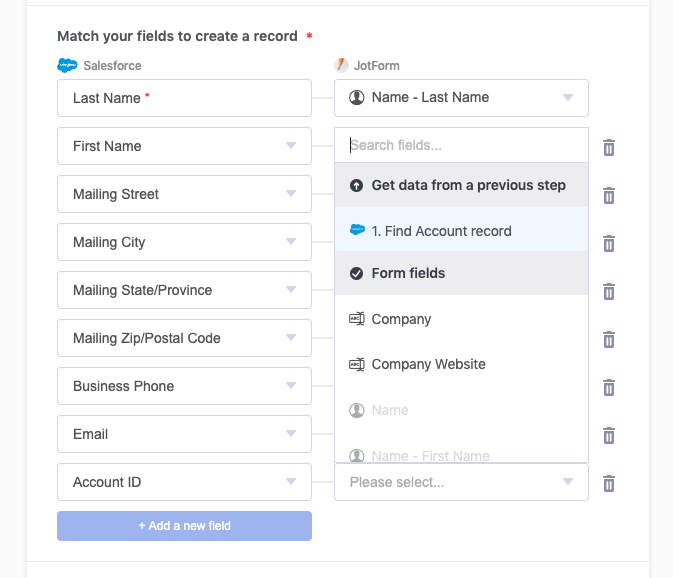673x578 pixels.
Task: Remove the Mailing City mapping row
Action: tap(608, 244)
